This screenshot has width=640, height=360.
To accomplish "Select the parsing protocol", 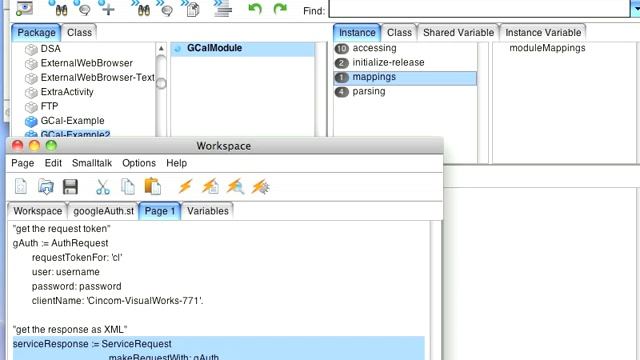I will tap(369, 91).
